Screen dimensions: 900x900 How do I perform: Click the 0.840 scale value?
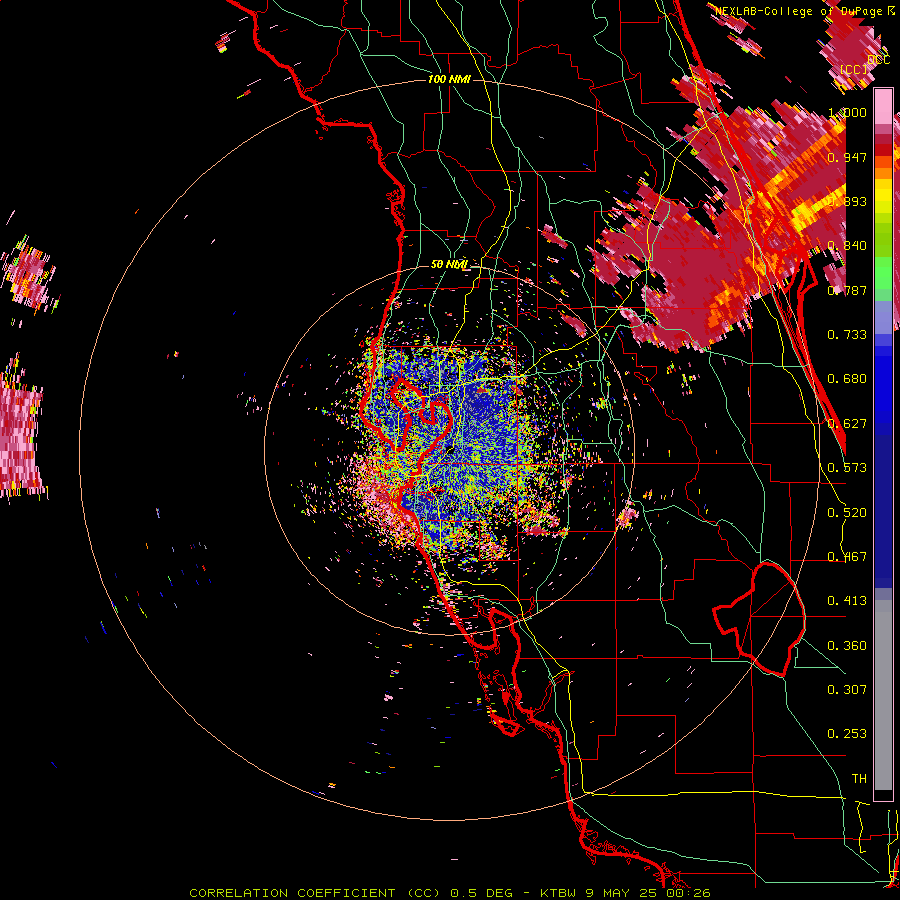coord(847,246)
